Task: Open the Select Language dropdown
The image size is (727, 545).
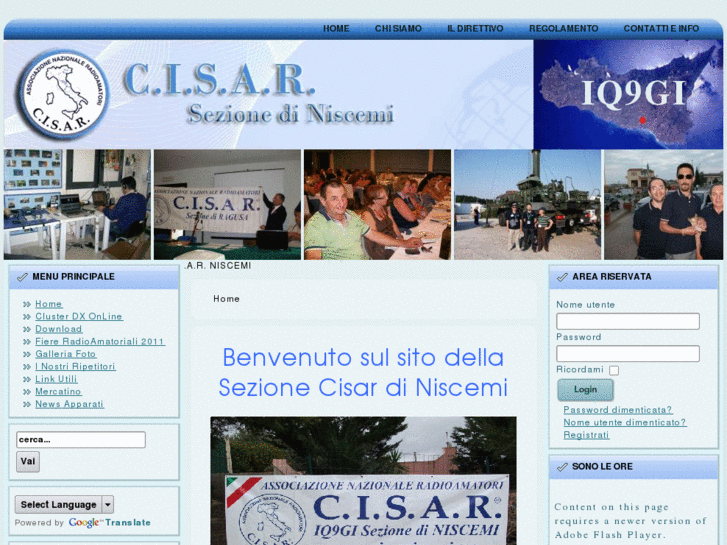Action: point(64,505)
